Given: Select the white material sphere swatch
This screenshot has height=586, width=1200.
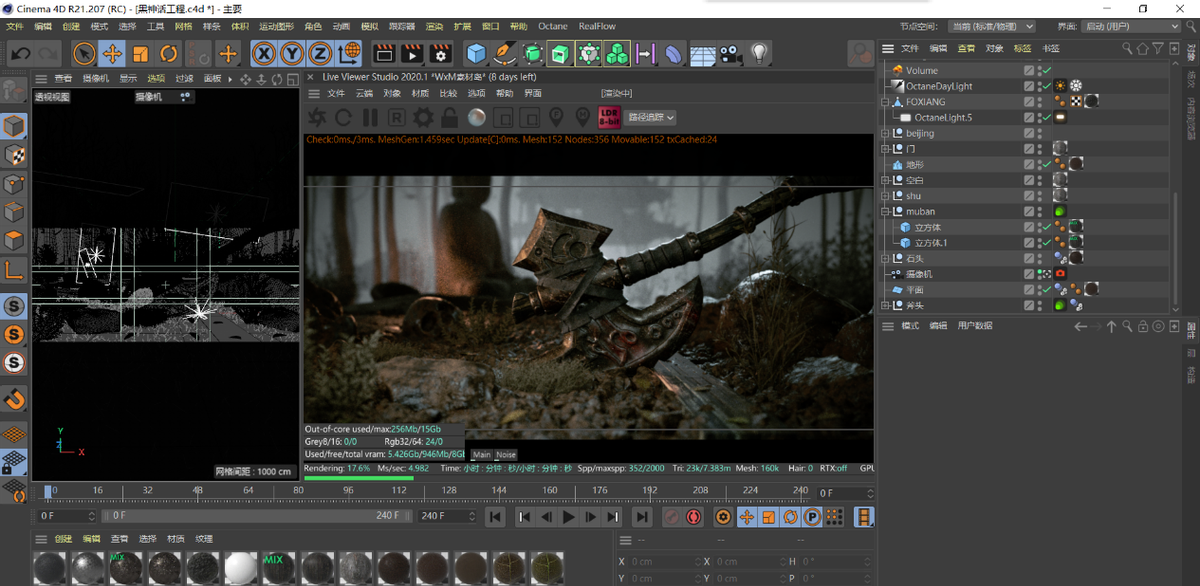Looking at the screenshot, I should pos(241,568).
